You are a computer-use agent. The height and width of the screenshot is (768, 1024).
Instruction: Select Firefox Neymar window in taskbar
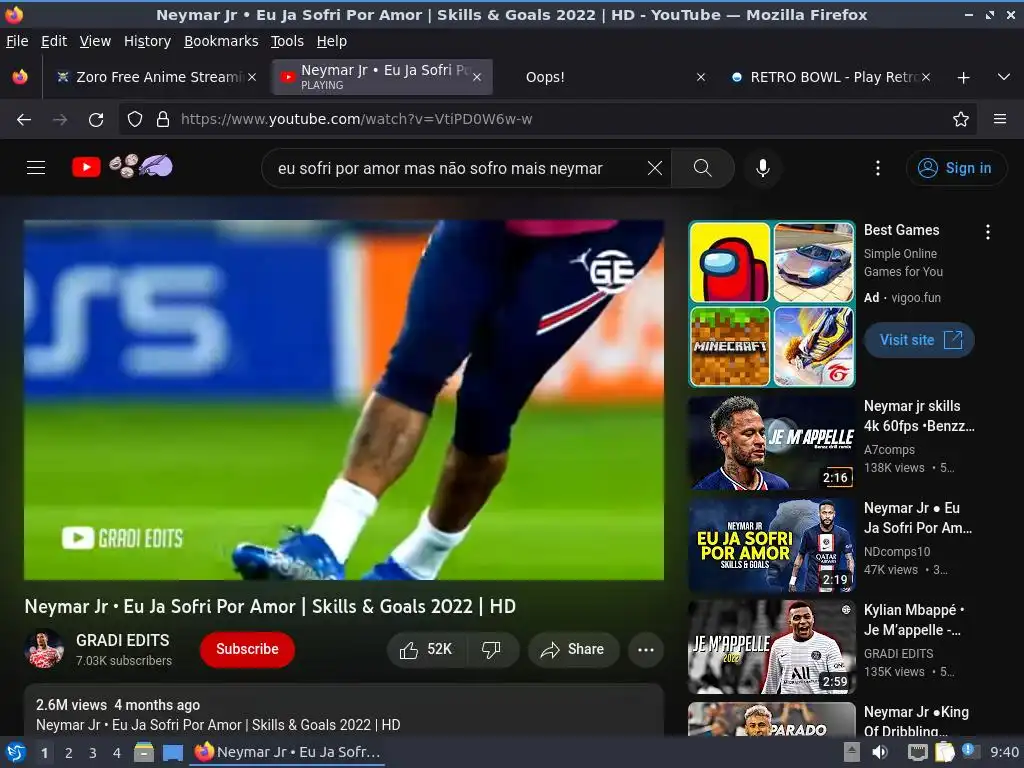click(x=287, y=752)
